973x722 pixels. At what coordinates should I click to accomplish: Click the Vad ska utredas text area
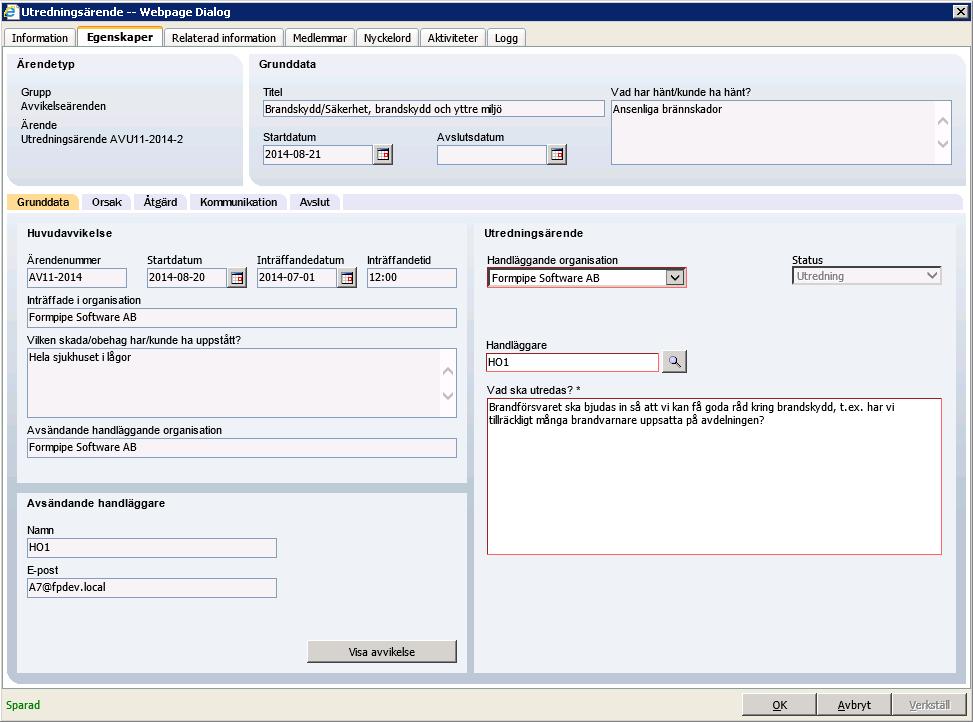coord(714,476)
